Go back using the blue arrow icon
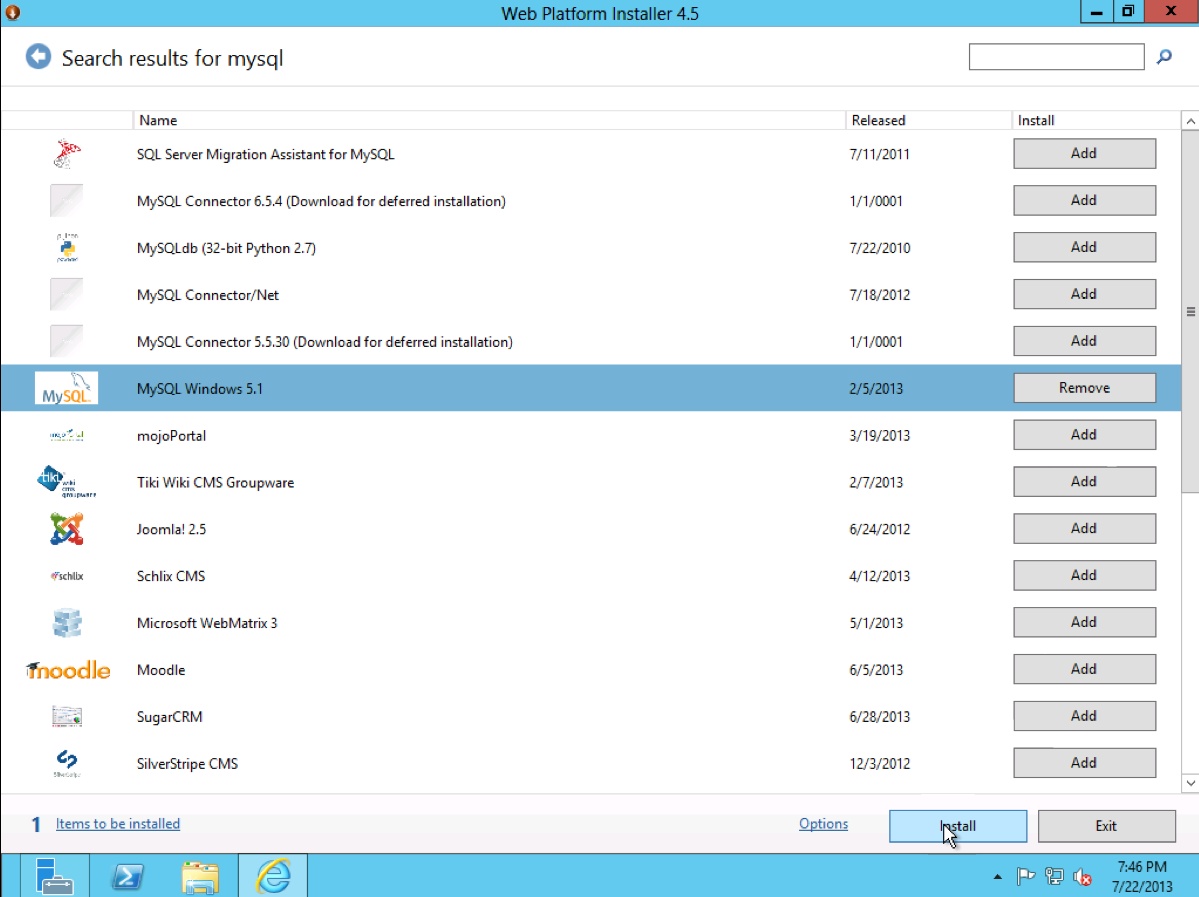The height and width of the screenshot is (897, 1199). click(x=38, y=57)
